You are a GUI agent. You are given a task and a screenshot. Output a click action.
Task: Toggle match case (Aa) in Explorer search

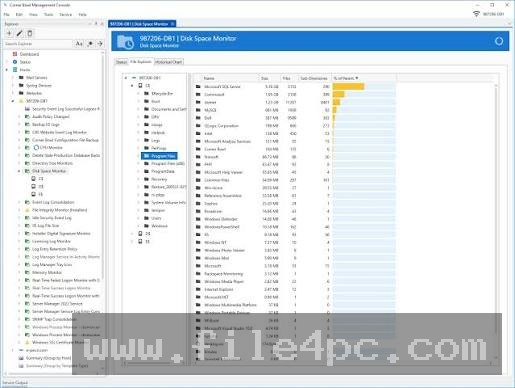click(x=79, y=44)
